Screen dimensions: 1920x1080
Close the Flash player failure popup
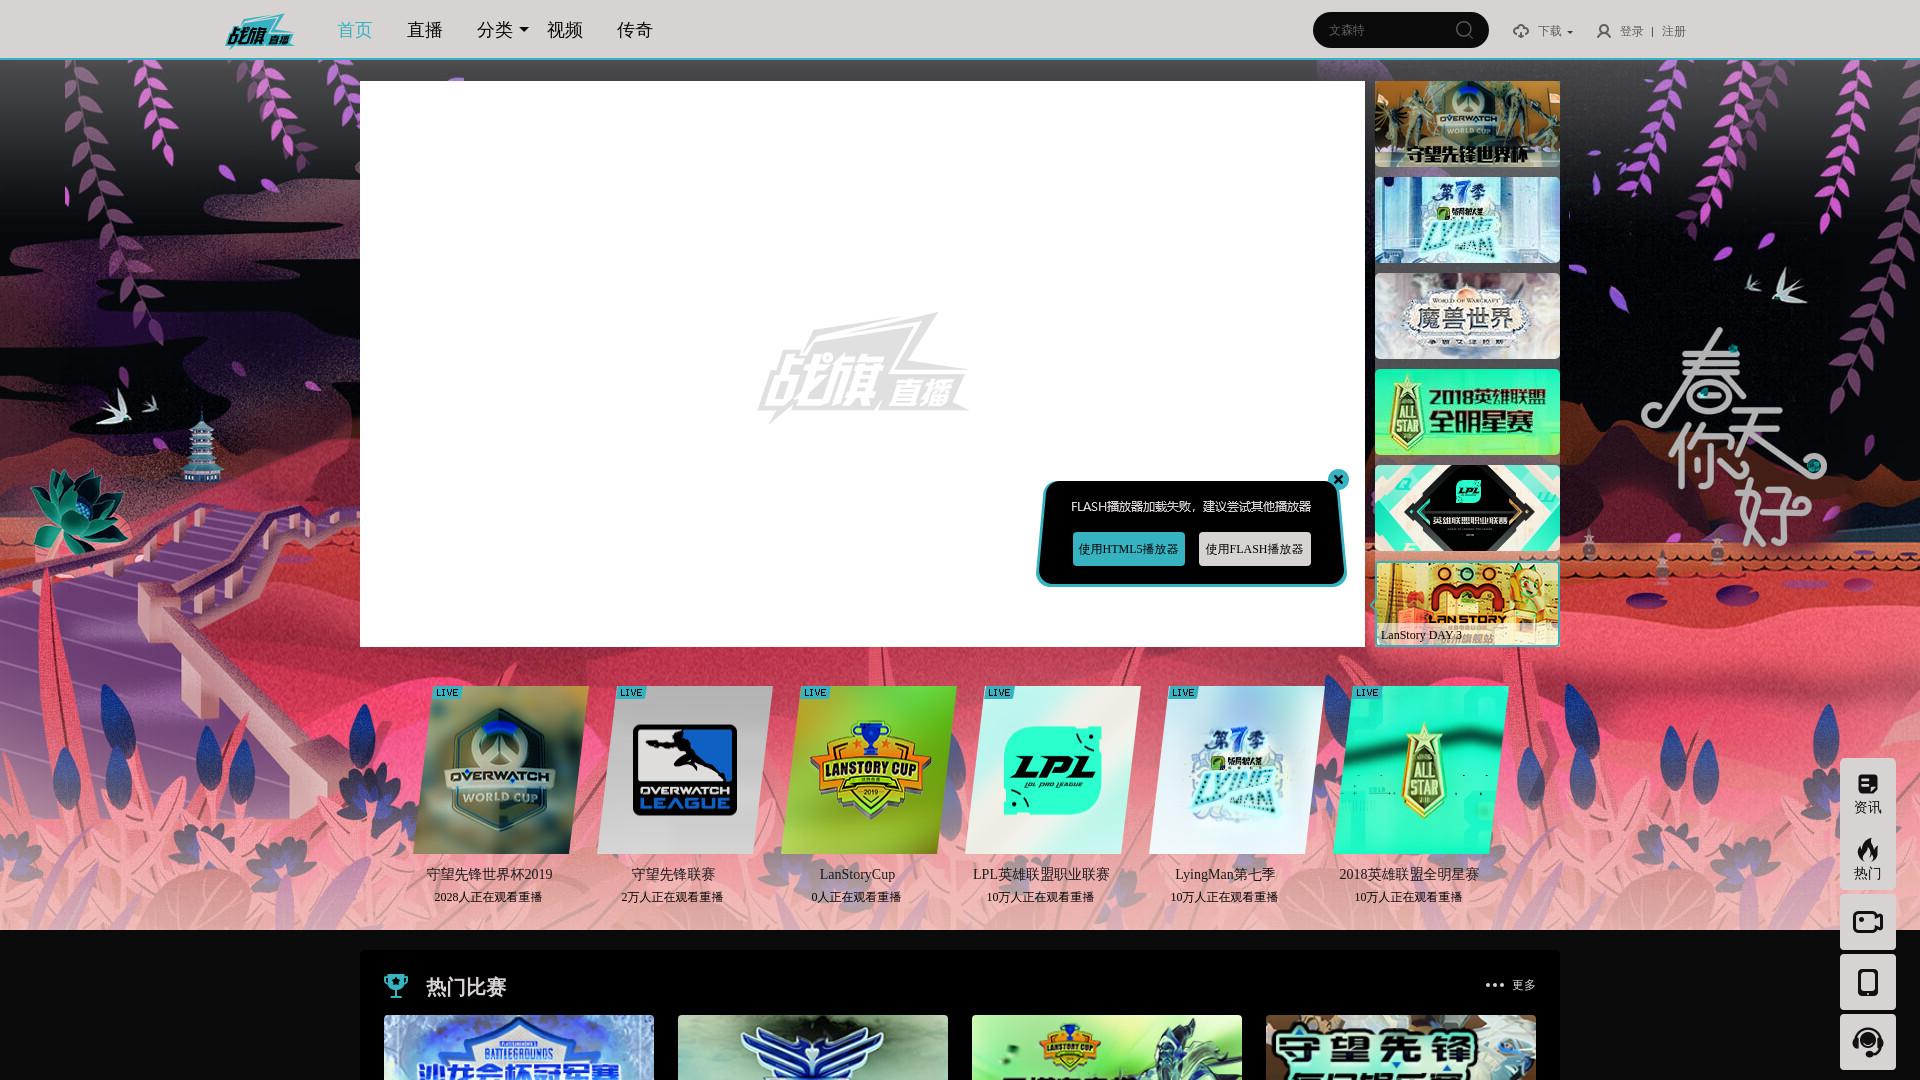pos(1338,479)
